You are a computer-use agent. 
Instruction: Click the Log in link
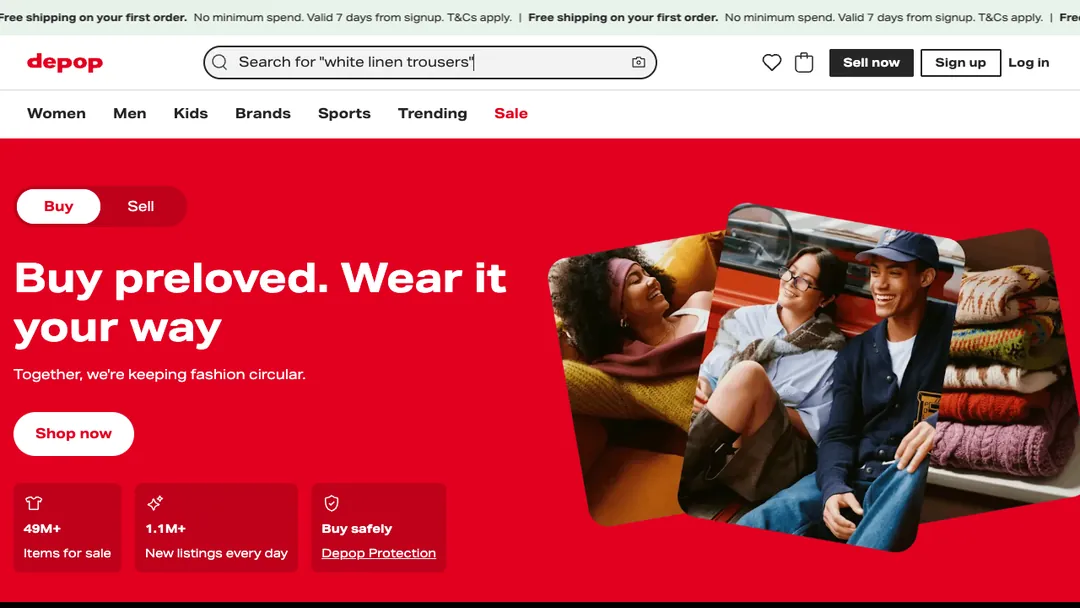[x=1029, y=63]
